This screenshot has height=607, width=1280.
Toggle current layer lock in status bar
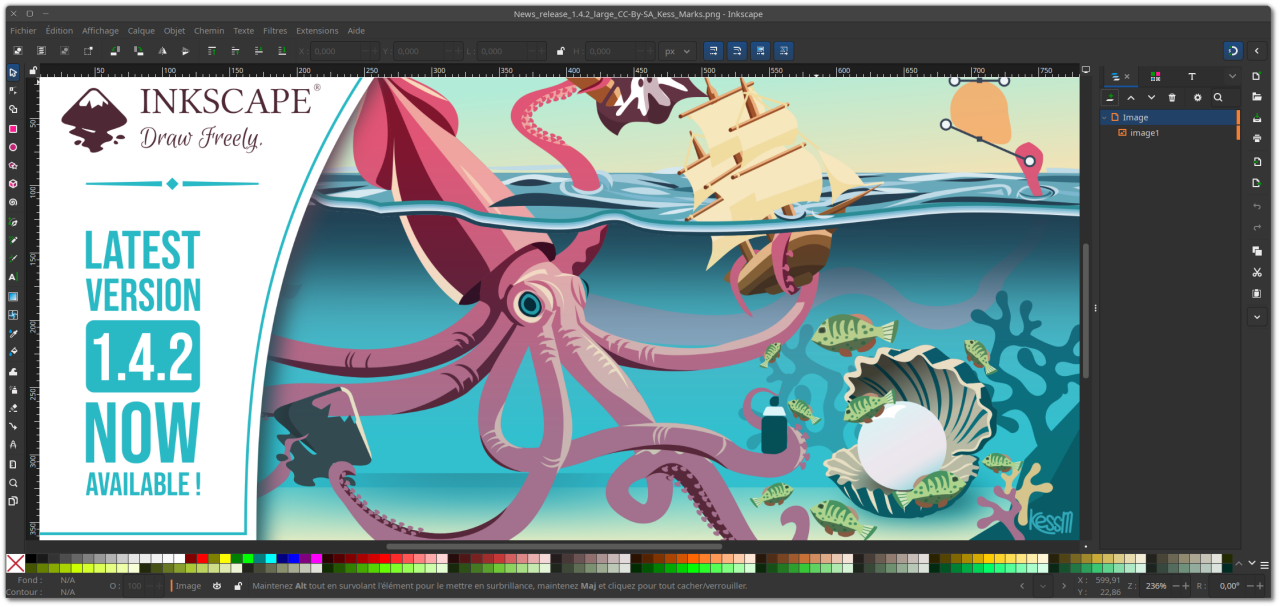pos(236,586)
